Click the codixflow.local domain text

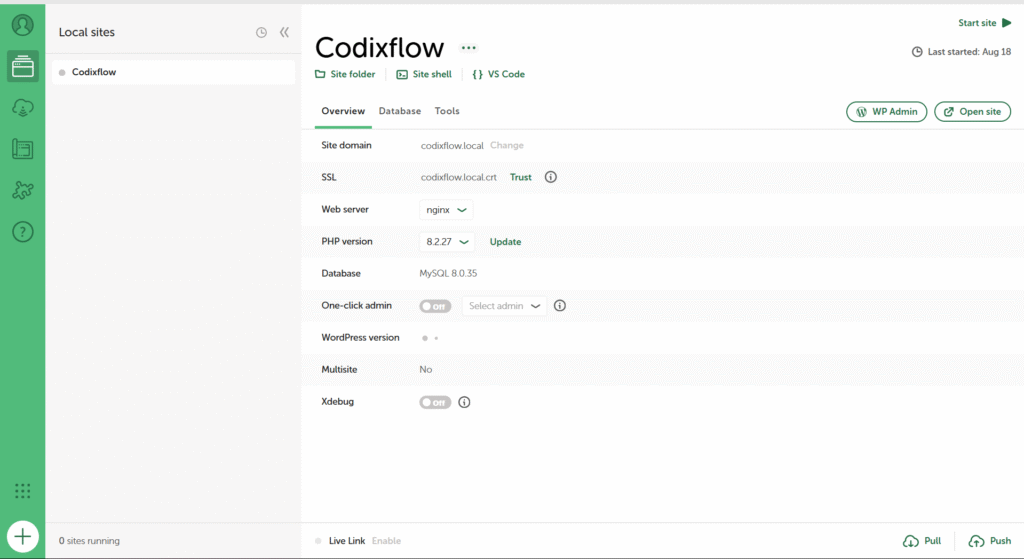[452, 146]
